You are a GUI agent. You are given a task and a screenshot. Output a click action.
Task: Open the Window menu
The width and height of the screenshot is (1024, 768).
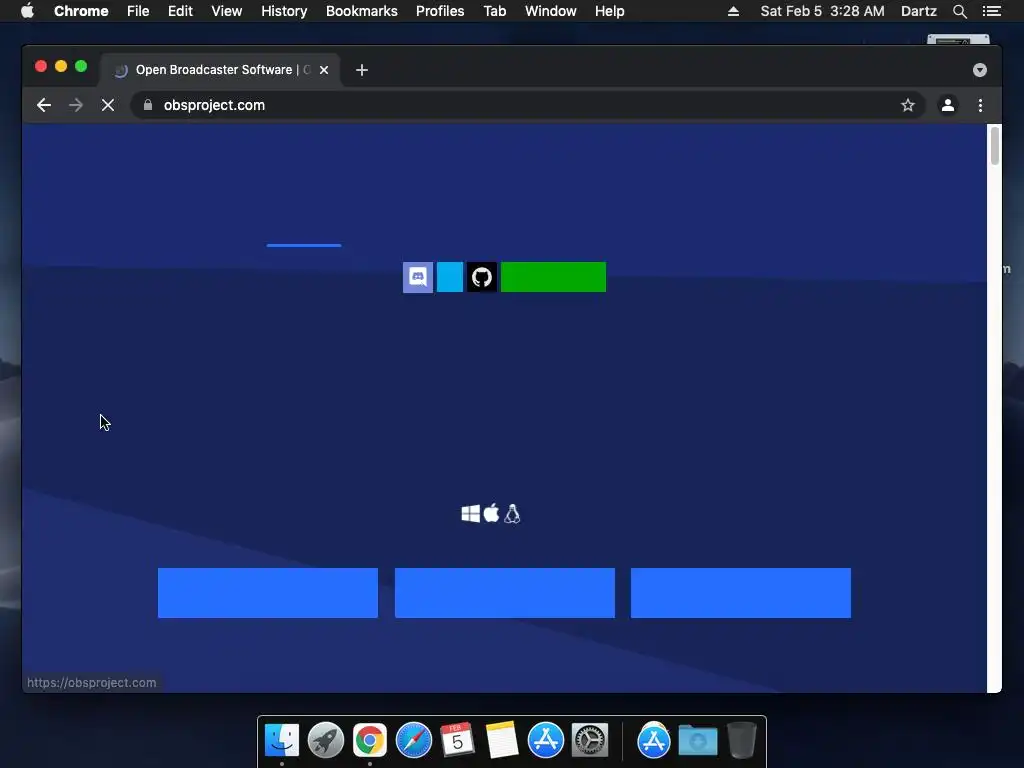click(x=551, y=11)
